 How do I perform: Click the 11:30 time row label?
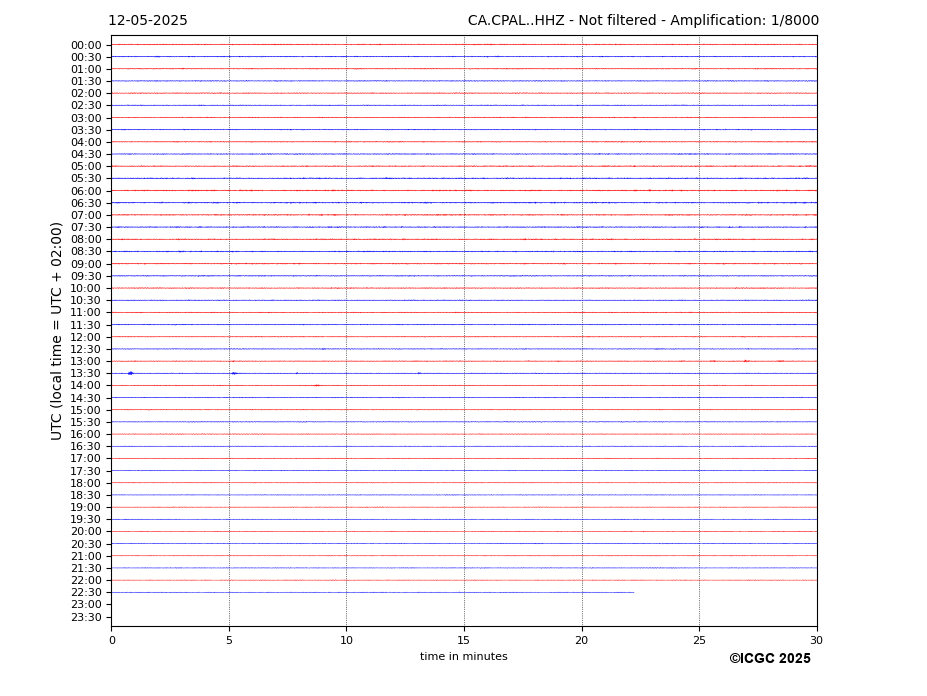tap(86, 325)
